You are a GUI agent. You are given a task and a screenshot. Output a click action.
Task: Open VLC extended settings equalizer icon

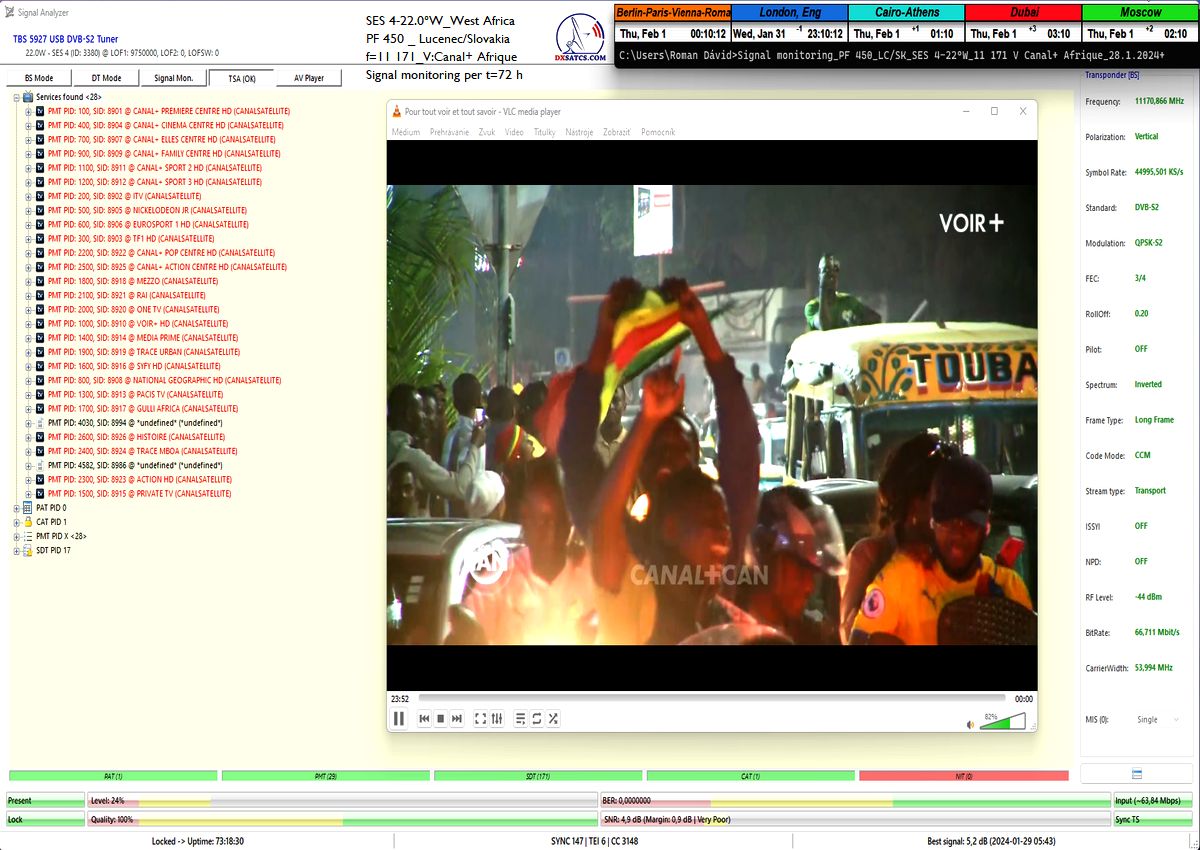(x=496, y=718)
